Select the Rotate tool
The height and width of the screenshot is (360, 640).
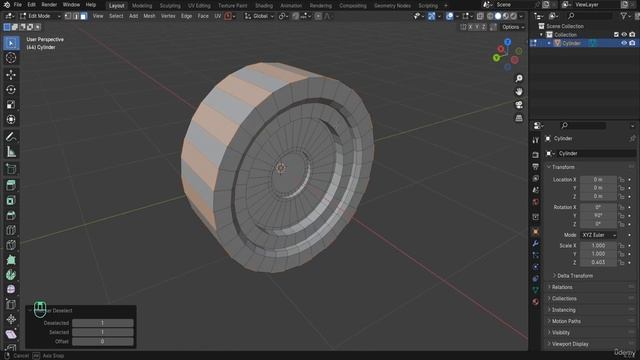11,90
